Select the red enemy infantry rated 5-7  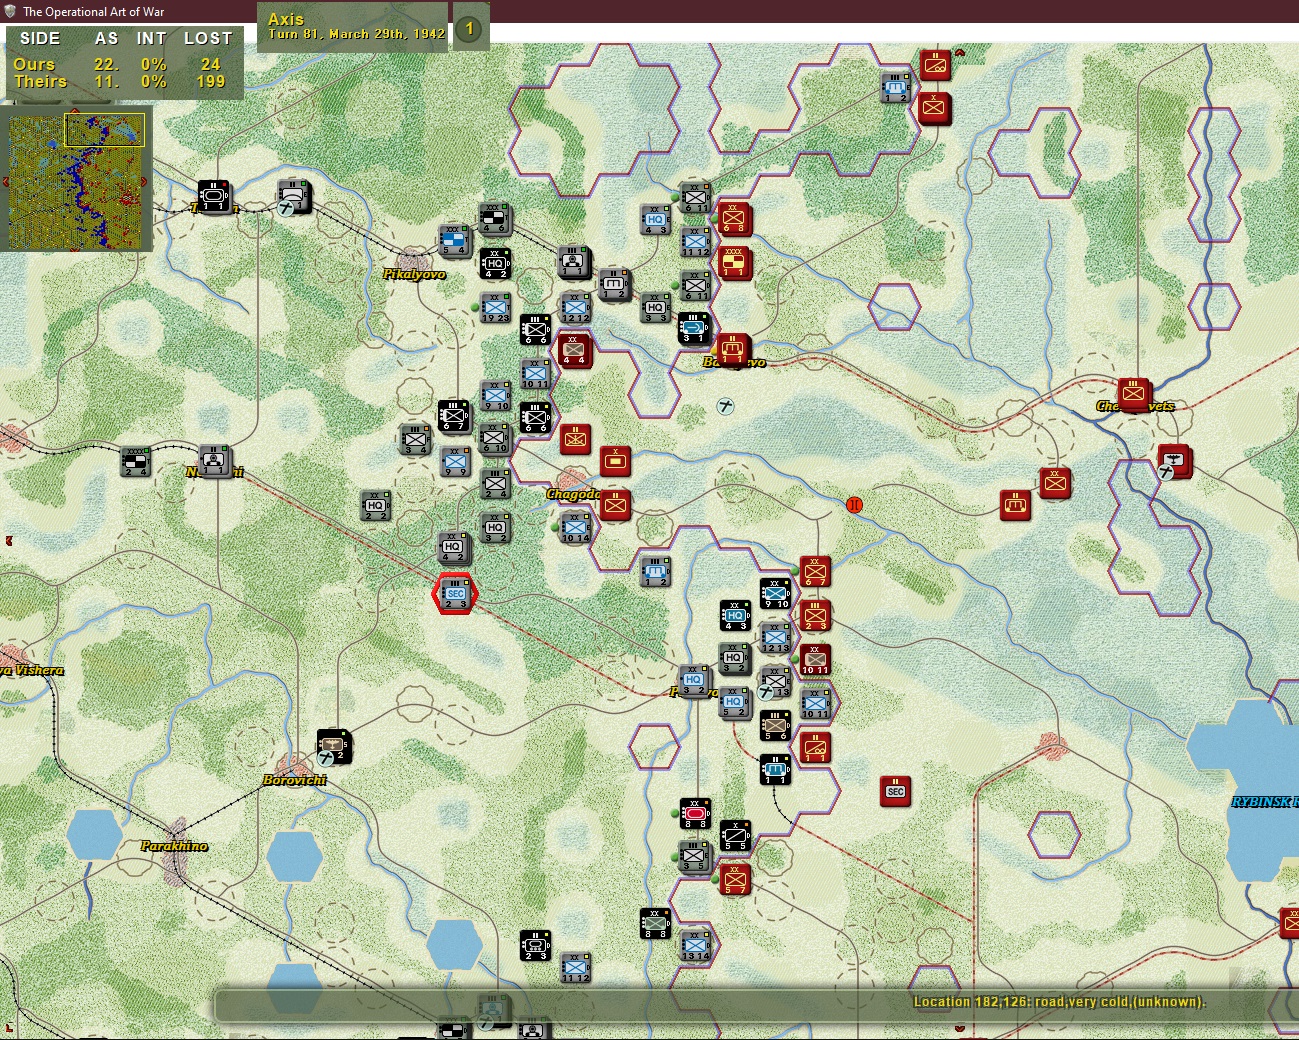735,880
